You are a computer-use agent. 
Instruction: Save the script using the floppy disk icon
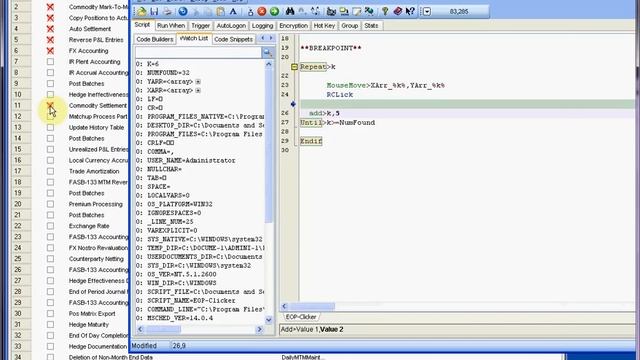(154, 11)
